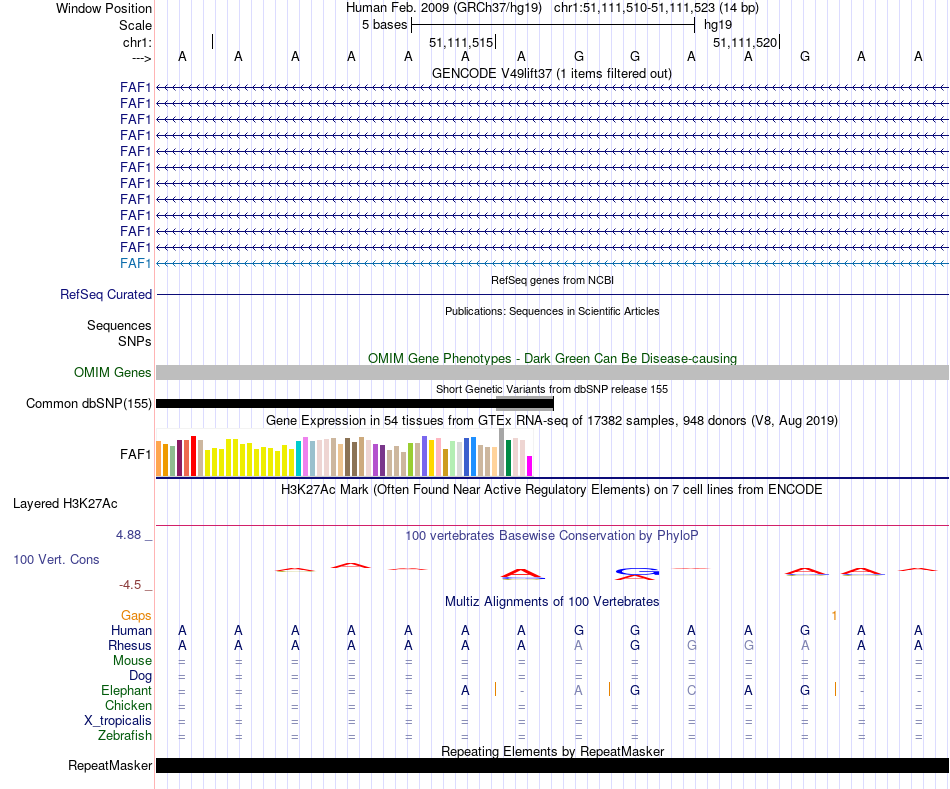Click the Mouse alignment row label
Viewport: 950px width, 789px height.
coord(132,661)
